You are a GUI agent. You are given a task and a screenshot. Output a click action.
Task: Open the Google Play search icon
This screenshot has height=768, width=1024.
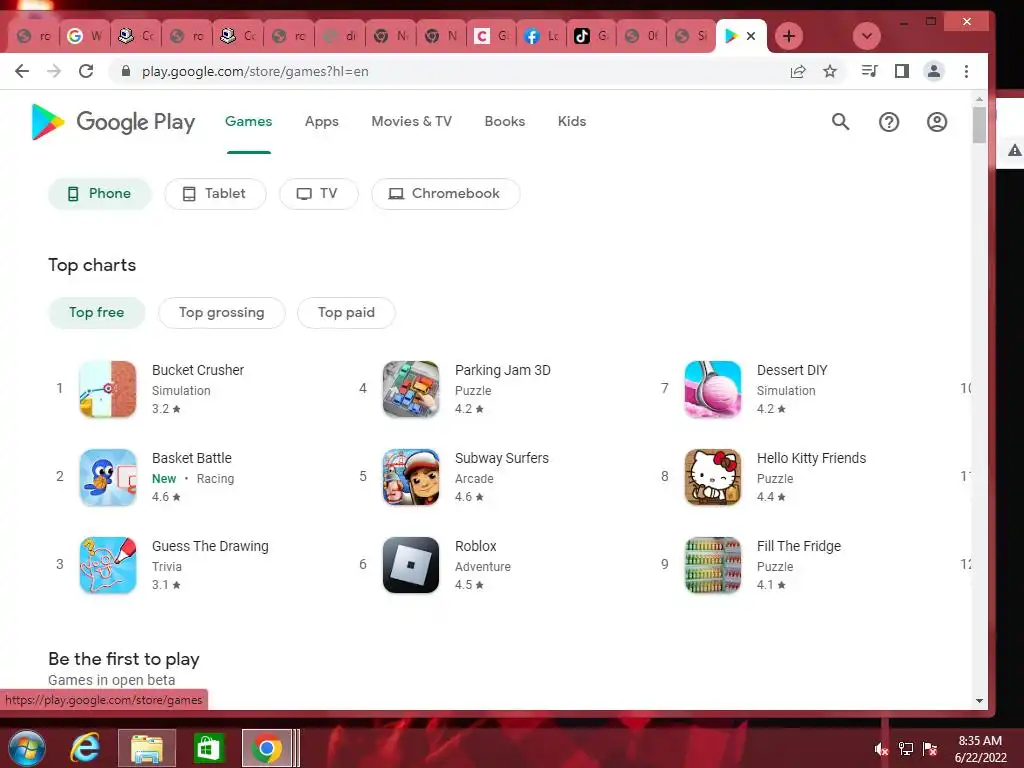click(x=840, y=121)
